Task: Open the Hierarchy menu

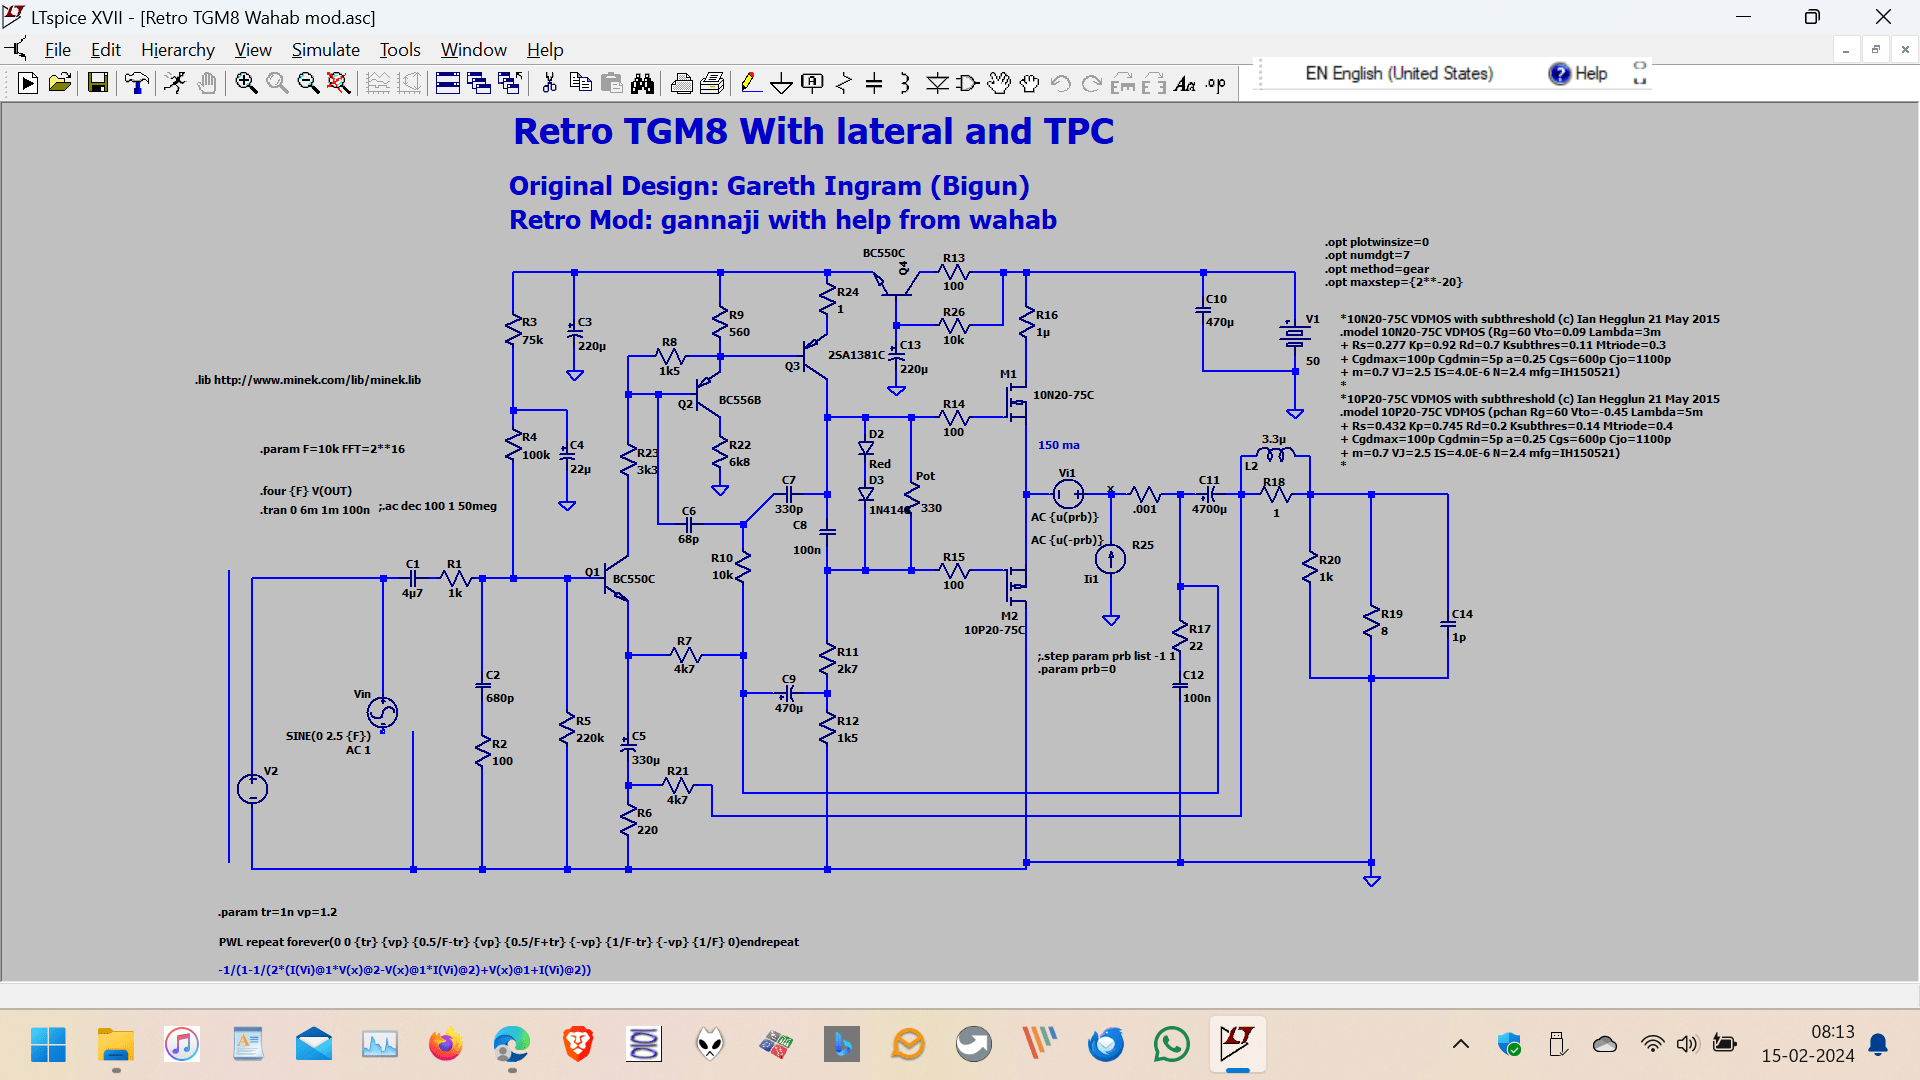Action: click(x=177, y=50)
